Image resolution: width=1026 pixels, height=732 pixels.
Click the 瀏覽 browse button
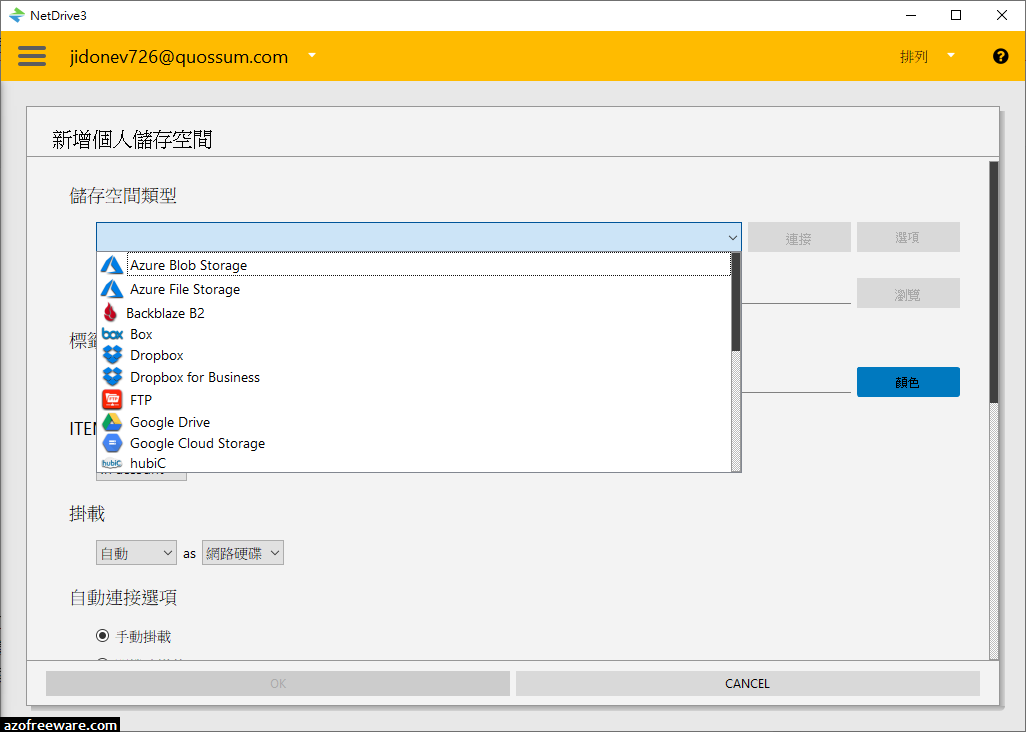pos(908,294)
